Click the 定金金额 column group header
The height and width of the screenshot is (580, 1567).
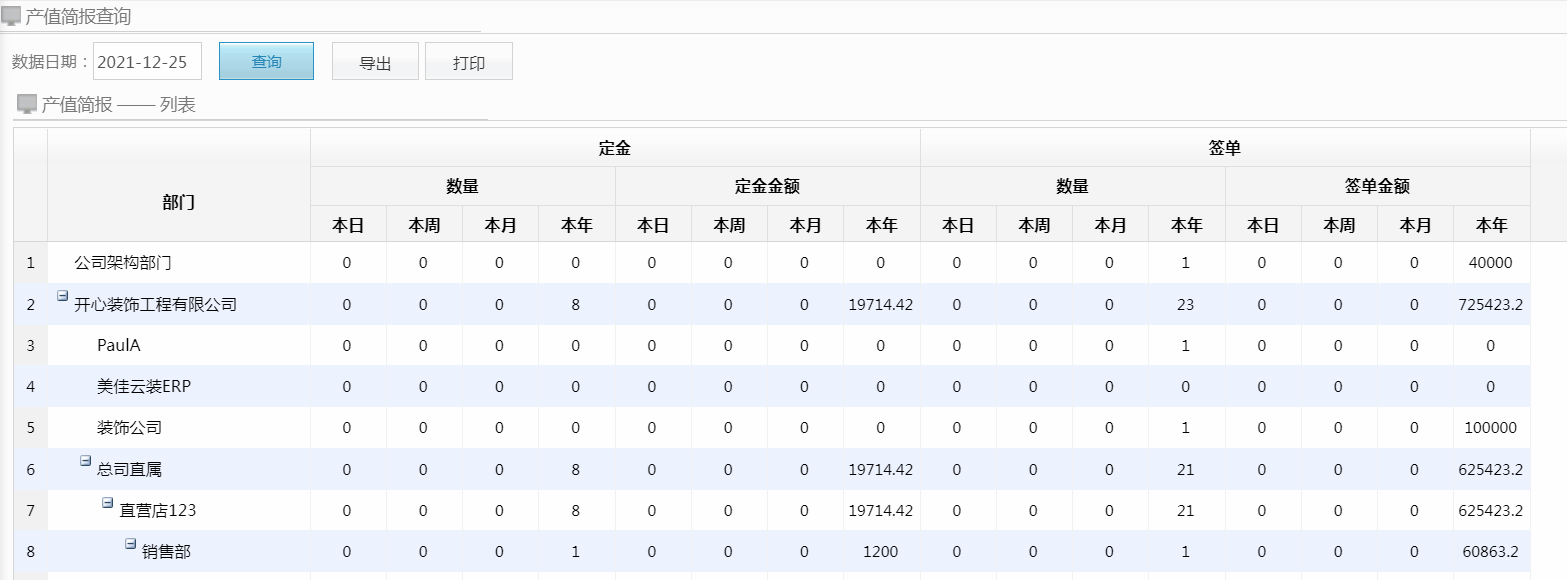[x=767, y=186]
